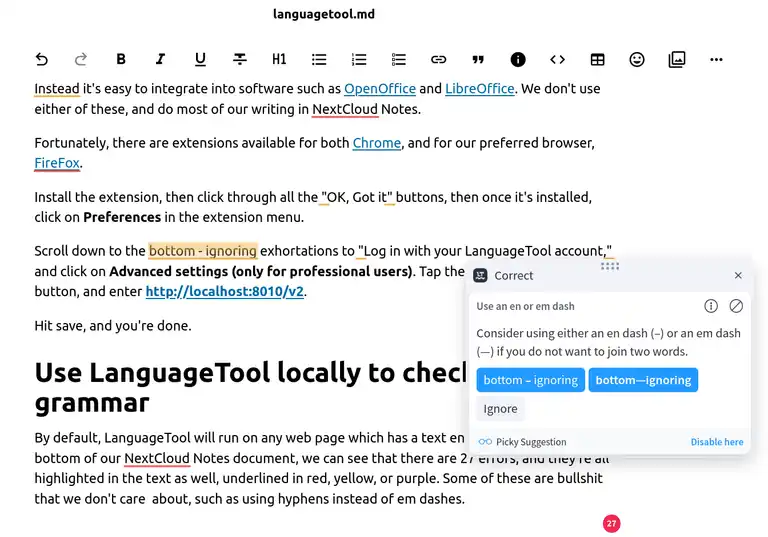Close the LanguageTool Correct popup

(x=738, y=275)
